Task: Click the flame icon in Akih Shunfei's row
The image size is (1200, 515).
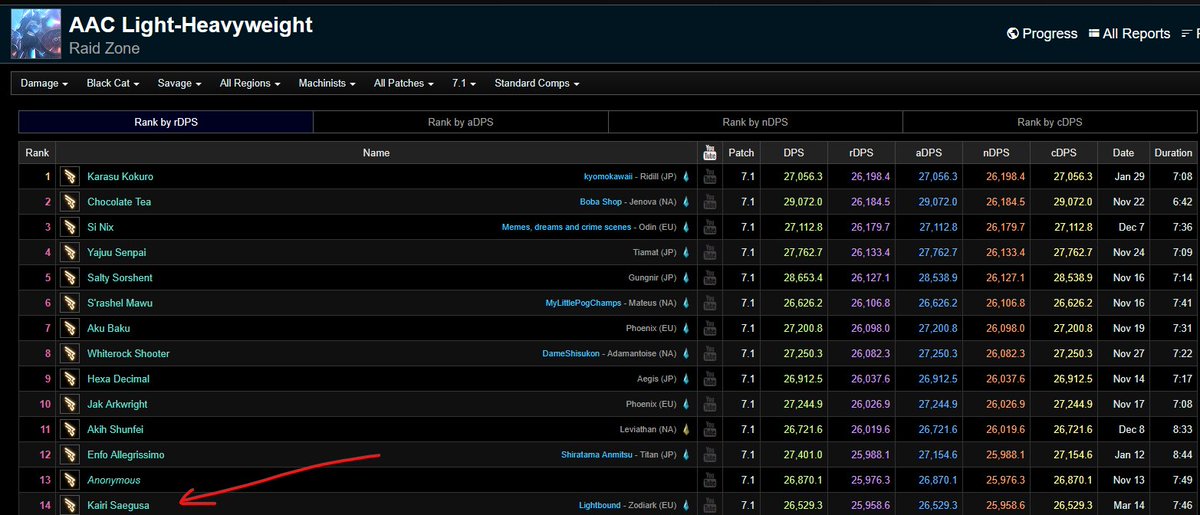Action: tap(686, 429)
